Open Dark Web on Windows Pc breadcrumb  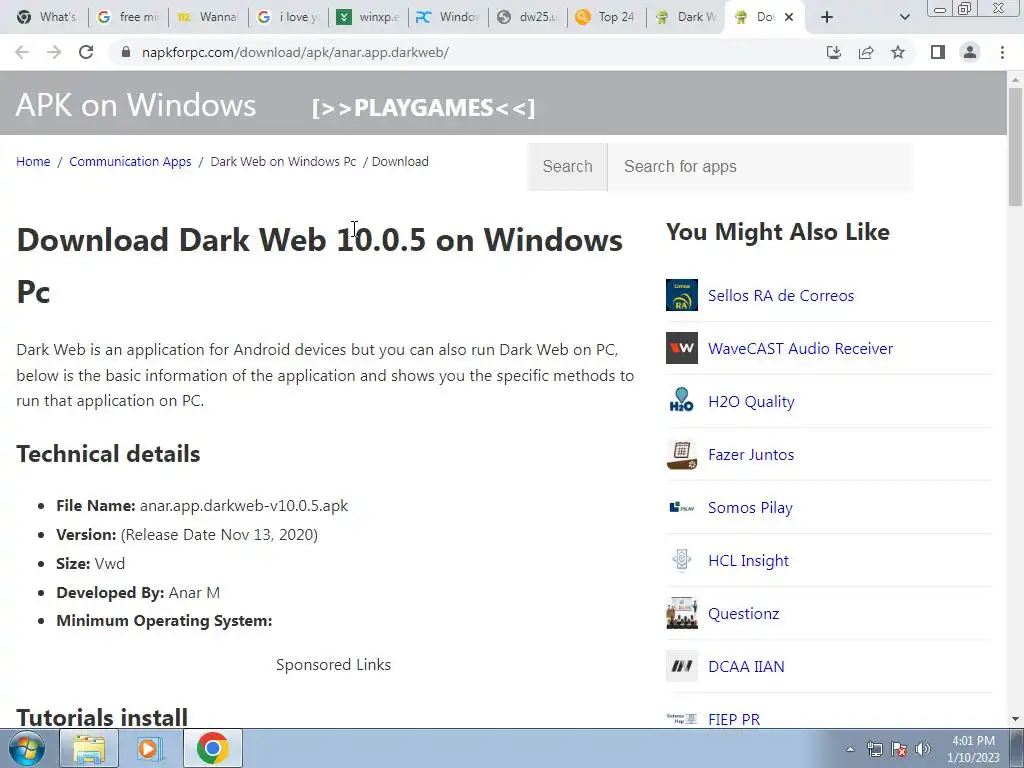click(283, 161)
